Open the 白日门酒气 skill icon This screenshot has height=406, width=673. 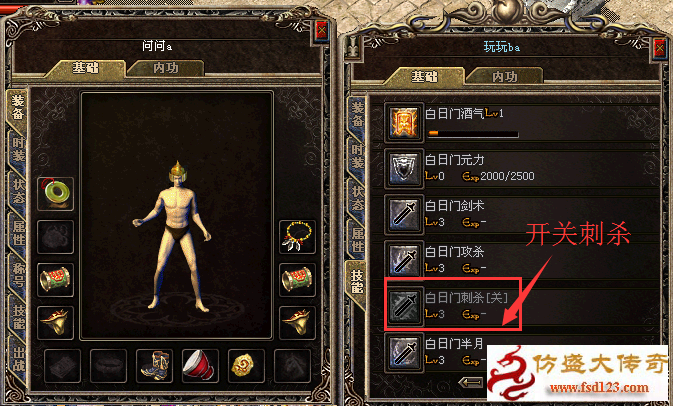click(x=404, y=123)
